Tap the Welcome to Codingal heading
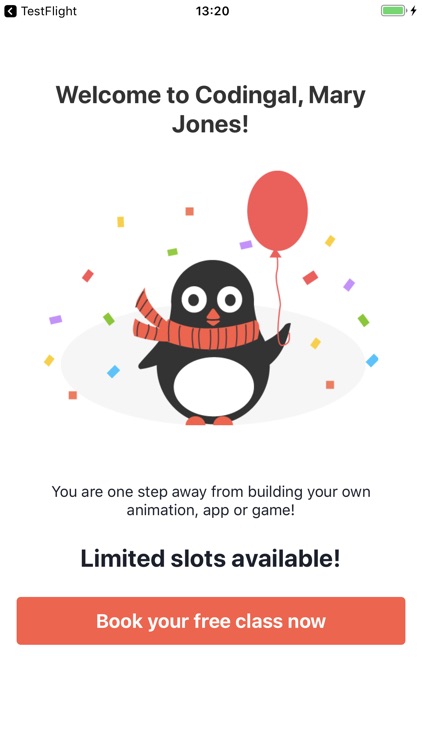Viewport: 422px width, 750px height. point(211,109)
